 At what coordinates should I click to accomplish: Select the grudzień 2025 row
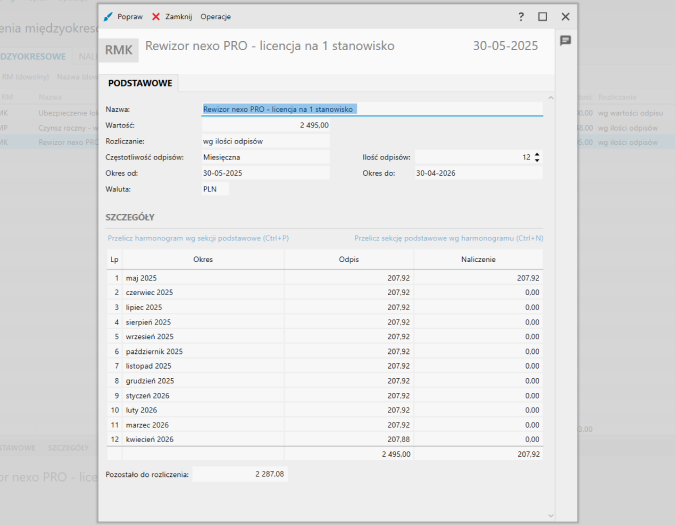[325, 381]
